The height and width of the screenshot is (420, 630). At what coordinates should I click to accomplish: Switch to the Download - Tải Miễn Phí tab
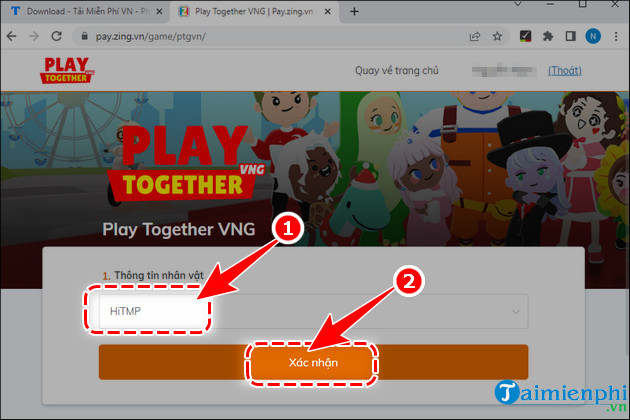[x=86, y=11]
